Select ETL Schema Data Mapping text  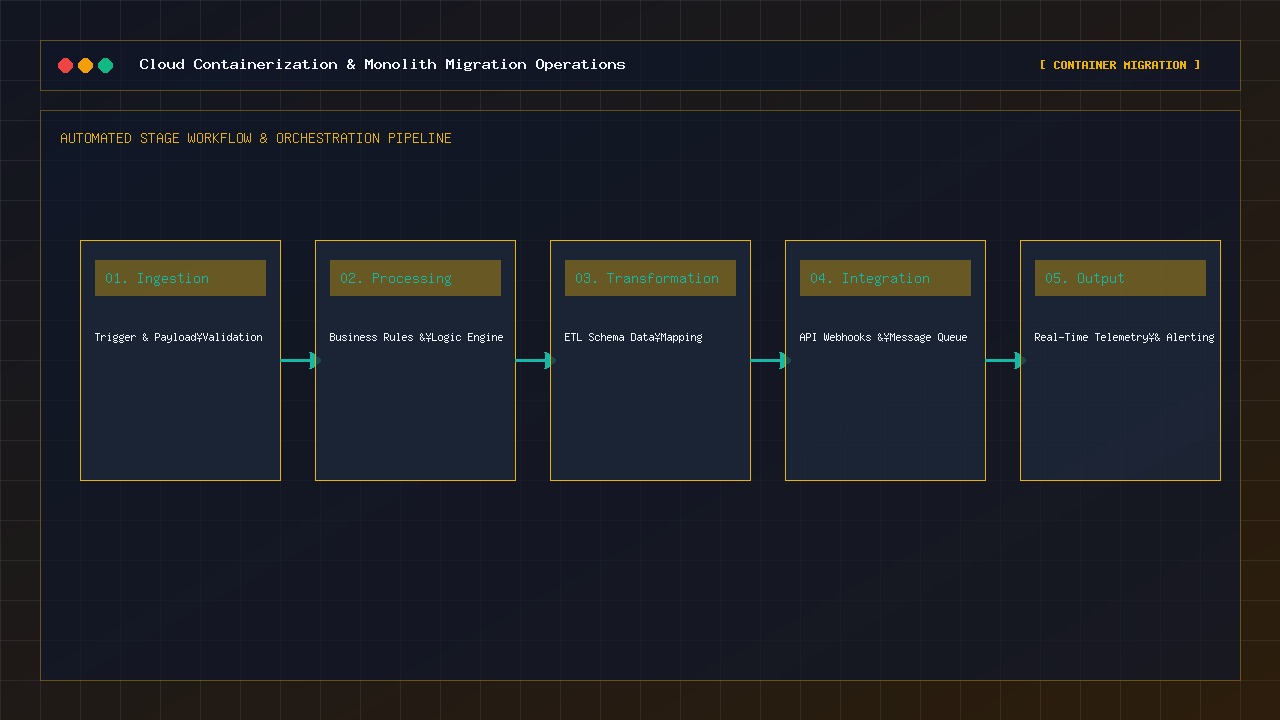[633, 337]
